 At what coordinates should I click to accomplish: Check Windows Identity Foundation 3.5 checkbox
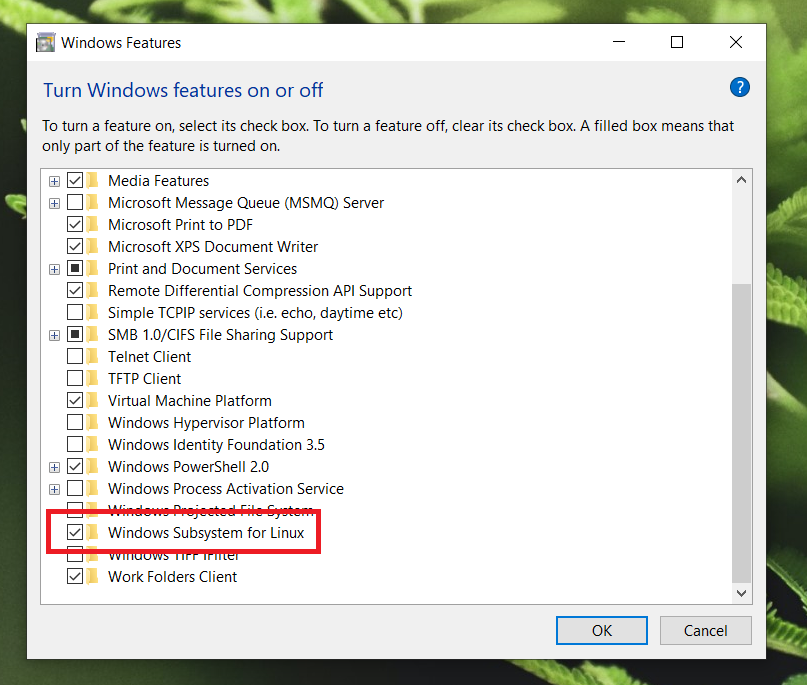click(75, 444)
